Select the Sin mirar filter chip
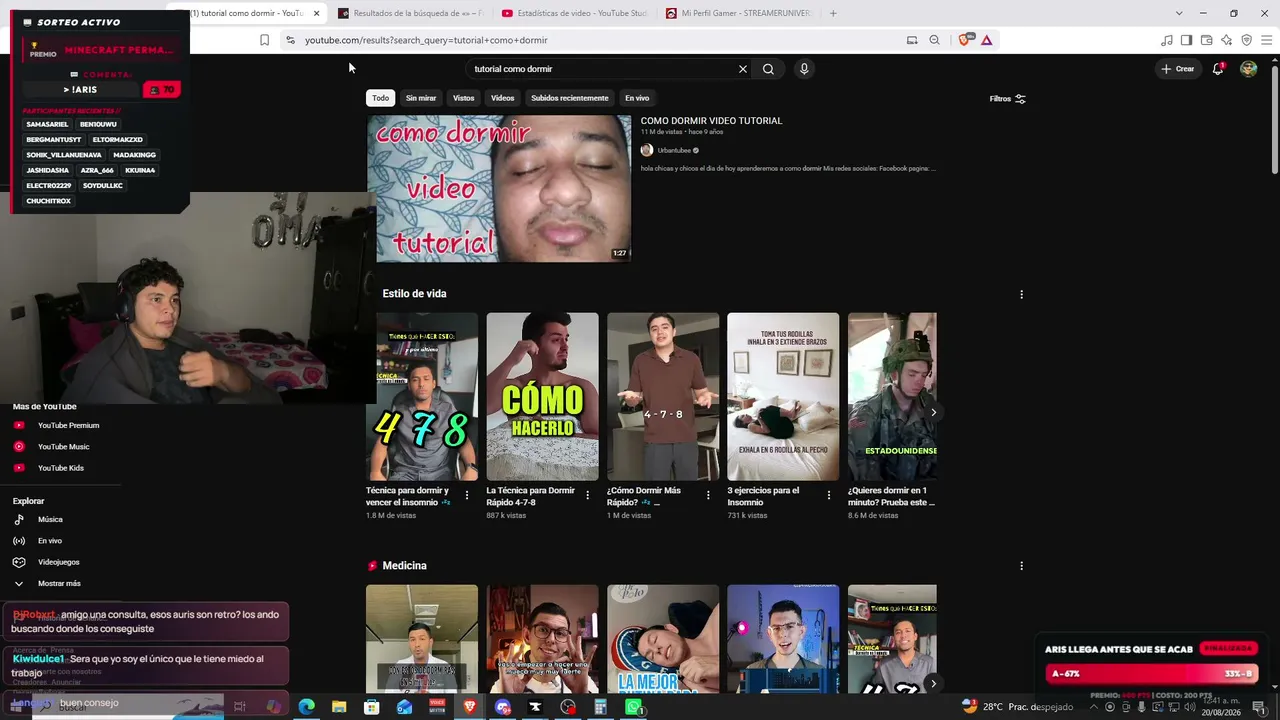This screenshot has height=720, width=1280. coord(421,98)
